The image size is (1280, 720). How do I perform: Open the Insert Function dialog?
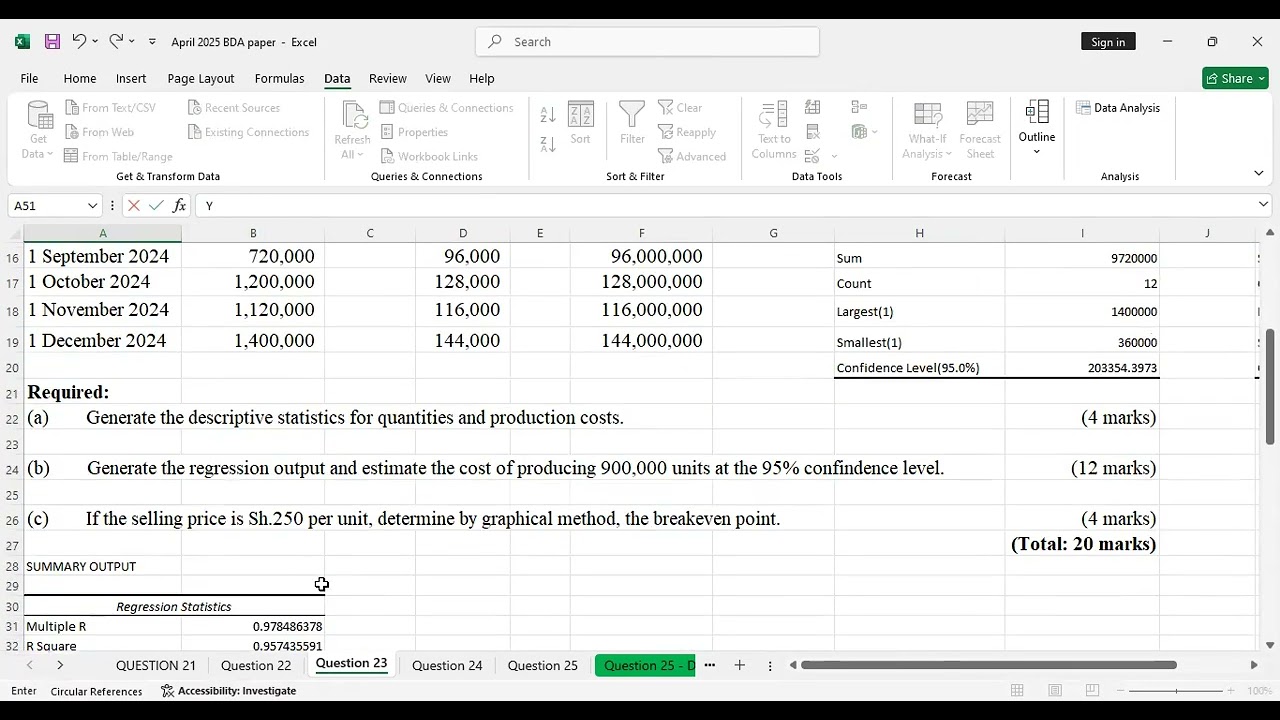pyautogui.click(x=179, y=205)
